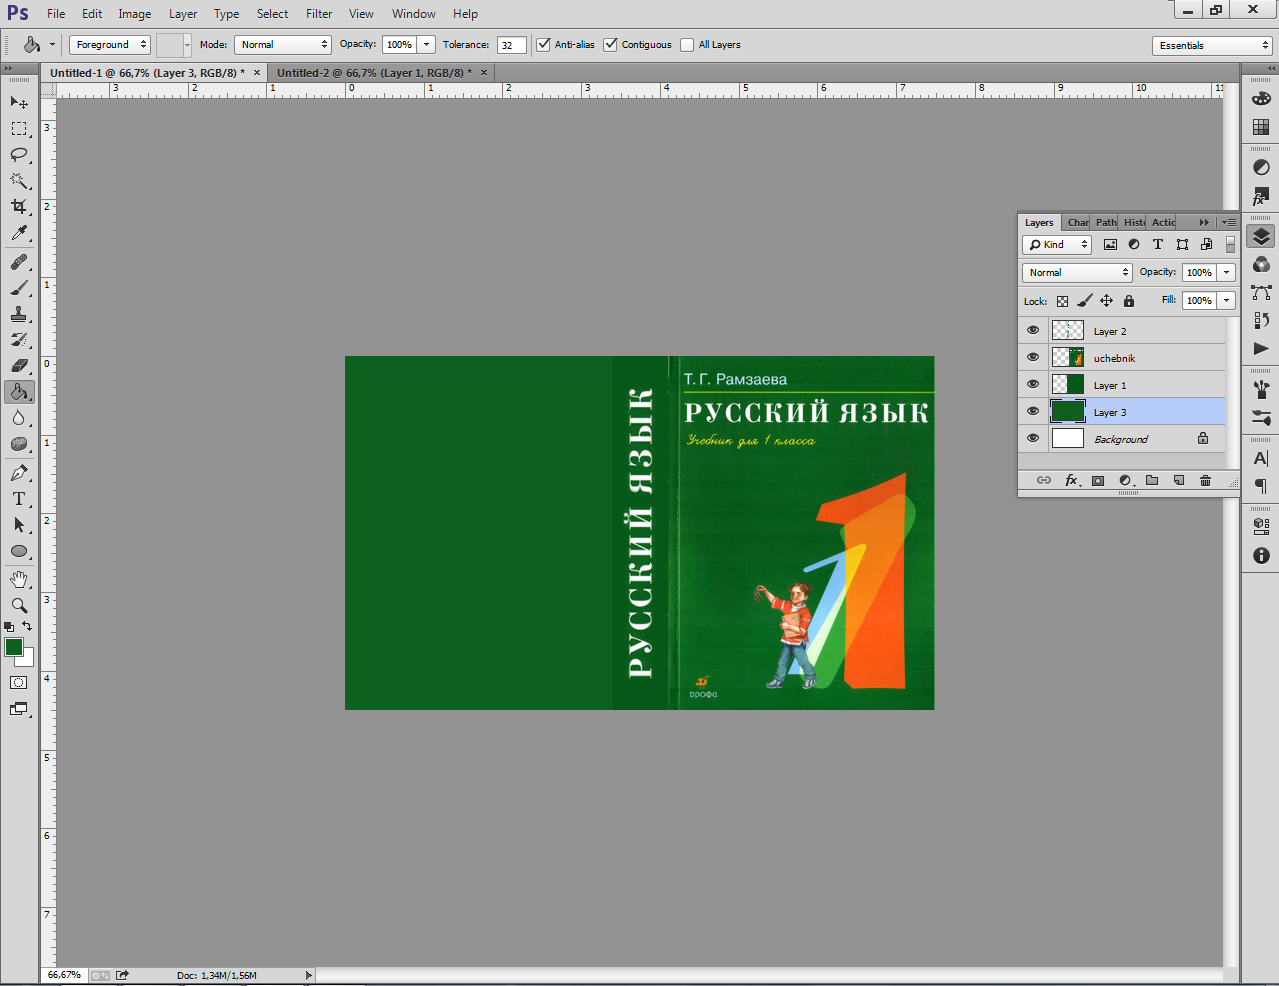Open the options bar Opacity slider arrow
Viewport: 1279px width, 986px height.
click(427, 44)
